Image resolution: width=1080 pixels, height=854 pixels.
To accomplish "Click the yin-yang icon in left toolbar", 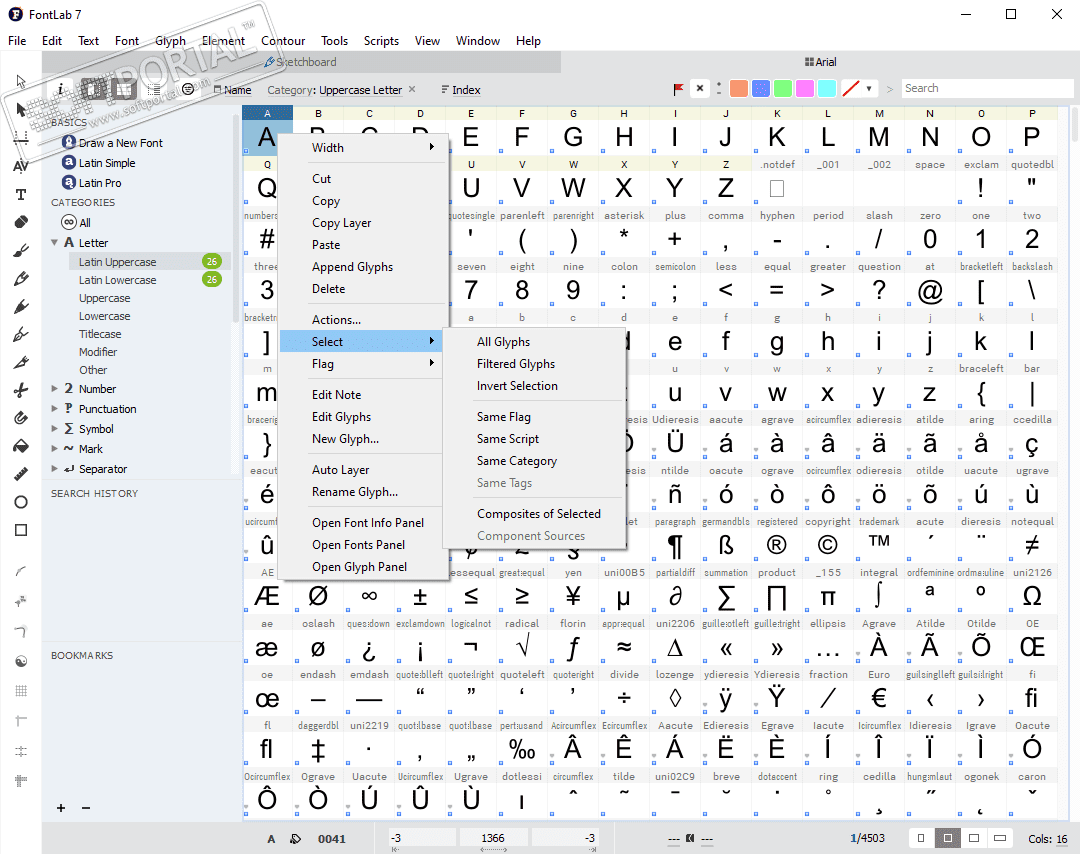I will pos(21,661).
